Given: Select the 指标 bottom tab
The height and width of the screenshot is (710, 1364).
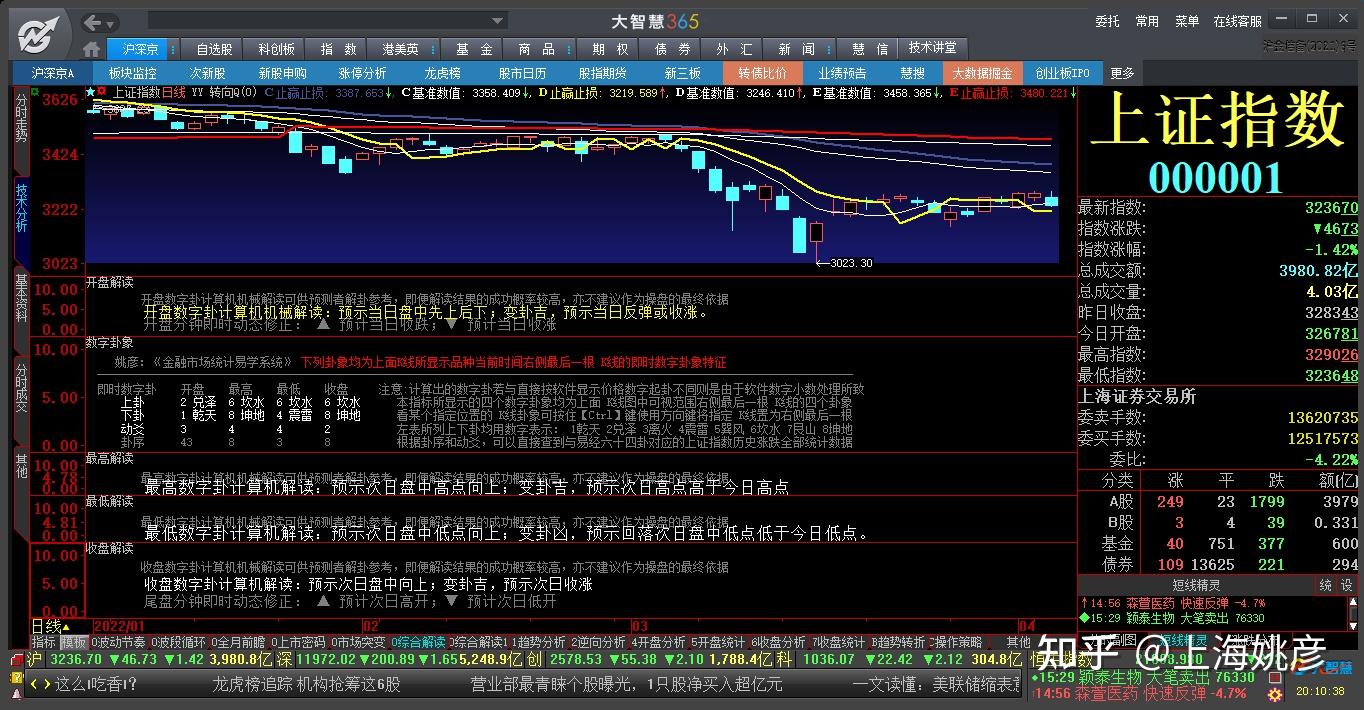Looking at the screenshot, I should [43, 642].
